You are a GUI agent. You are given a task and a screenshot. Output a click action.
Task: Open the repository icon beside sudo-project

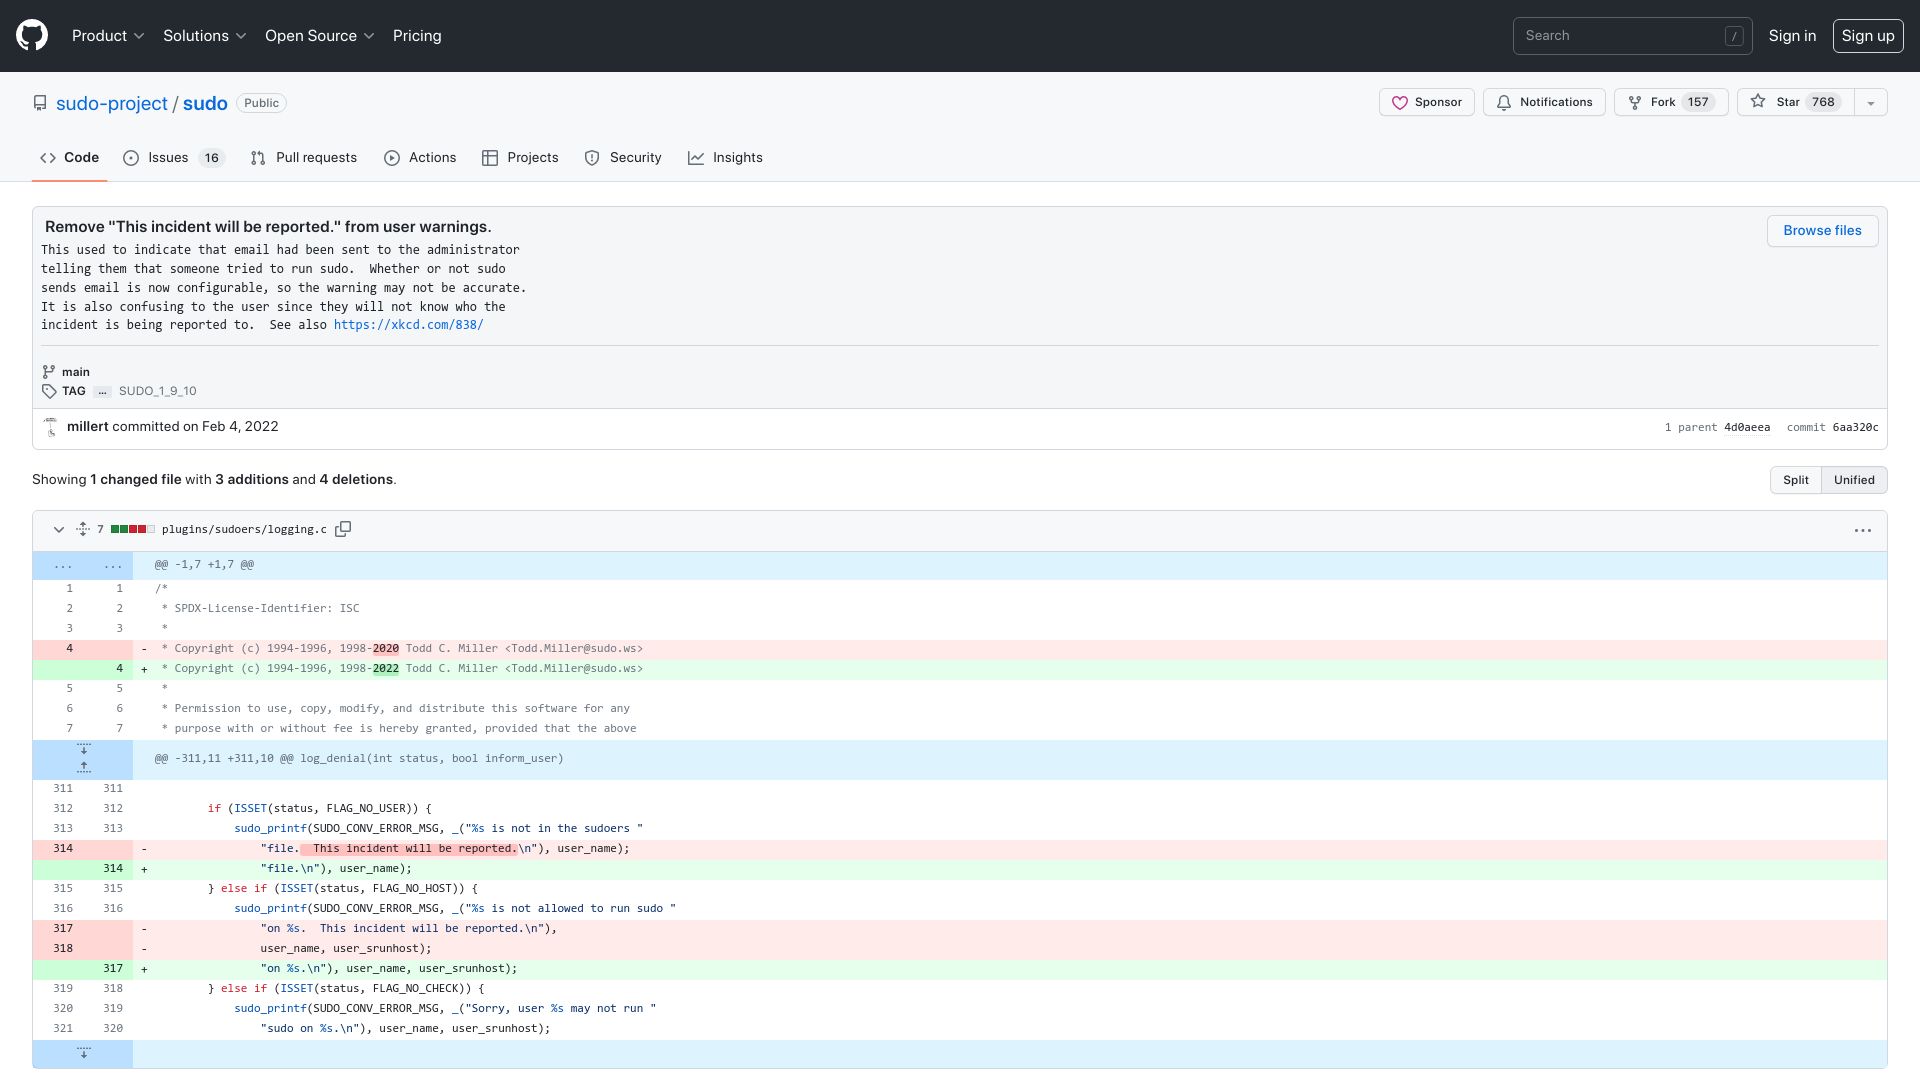(x=40, y=103)
